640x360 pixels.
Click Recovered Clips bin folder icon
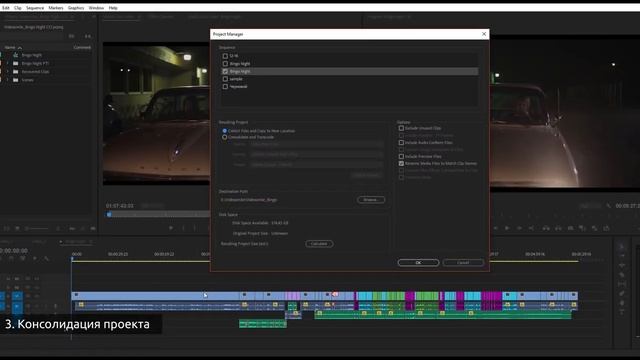tap(16, 72)
